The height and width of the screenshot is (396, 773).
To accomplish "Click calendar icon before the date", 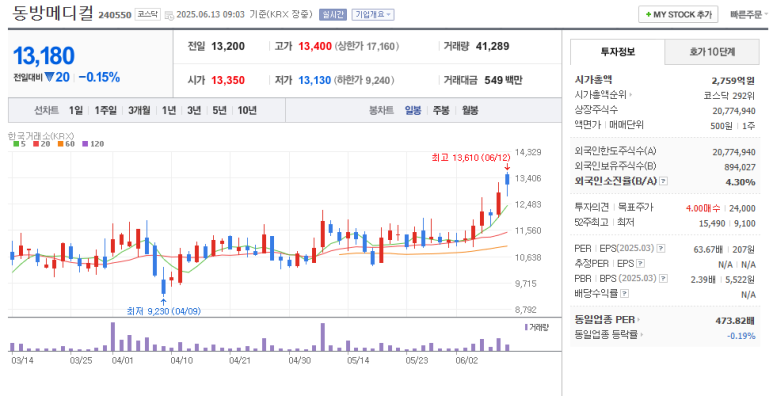I will tap(169, 15).
